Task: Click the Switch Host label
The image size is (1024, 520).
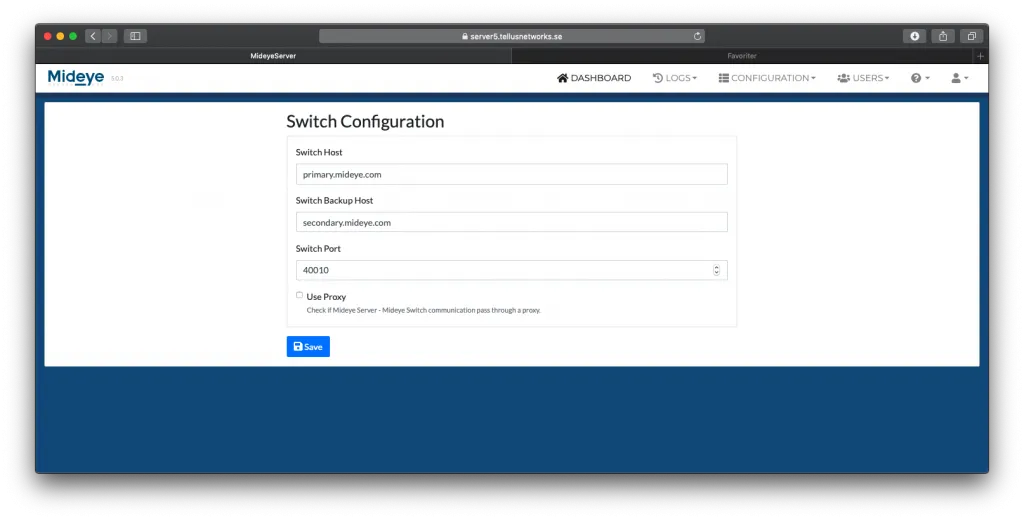Action: pyautogui.click(x=319, y=152)
